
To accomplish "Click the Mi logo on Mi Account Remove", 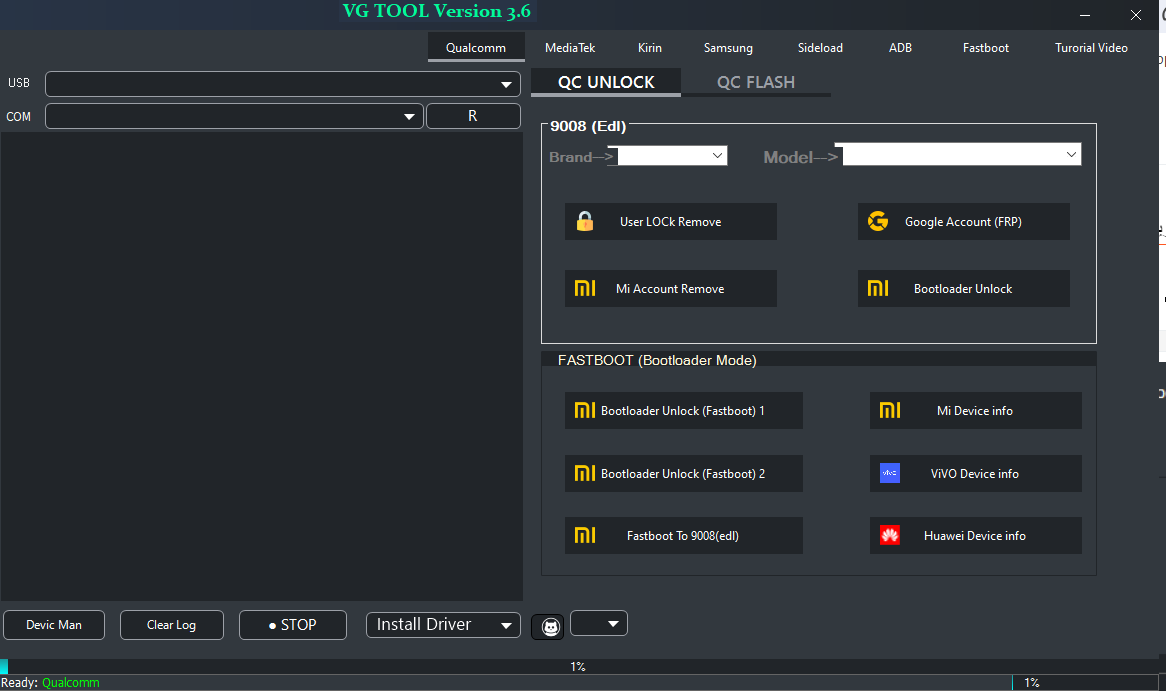I will [584, 288].
